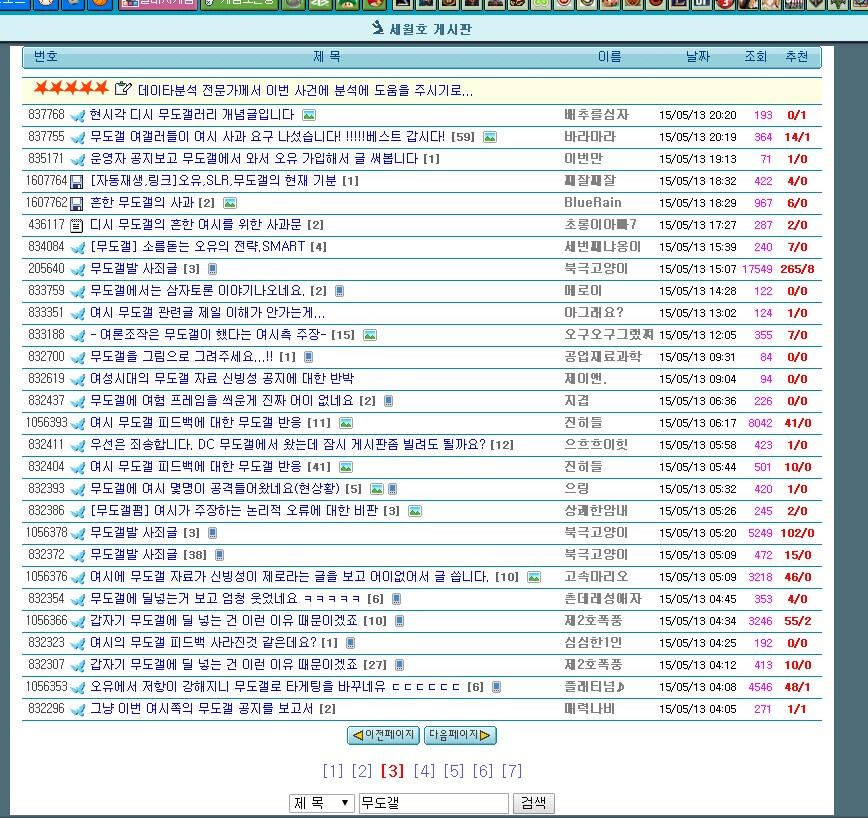This screenshot has height=818, width=868.
Task: Jump to page [1]
Action: point(333,770)
